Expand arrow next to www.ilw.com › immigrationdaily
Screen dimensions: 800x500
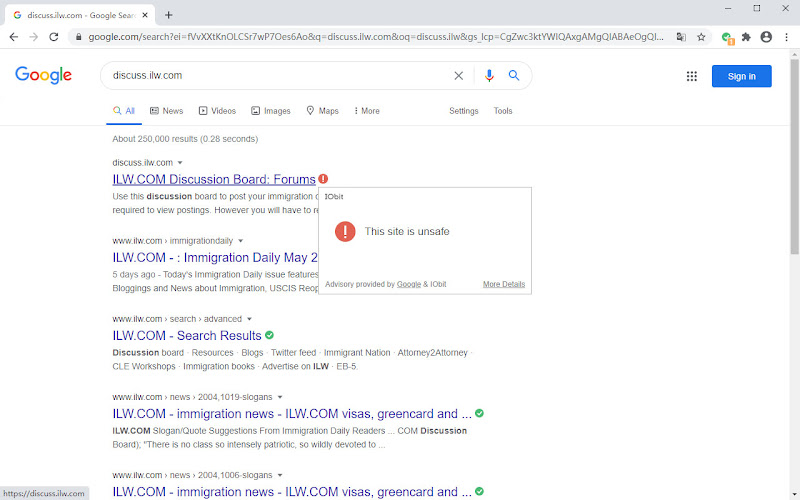pos(240,241)
